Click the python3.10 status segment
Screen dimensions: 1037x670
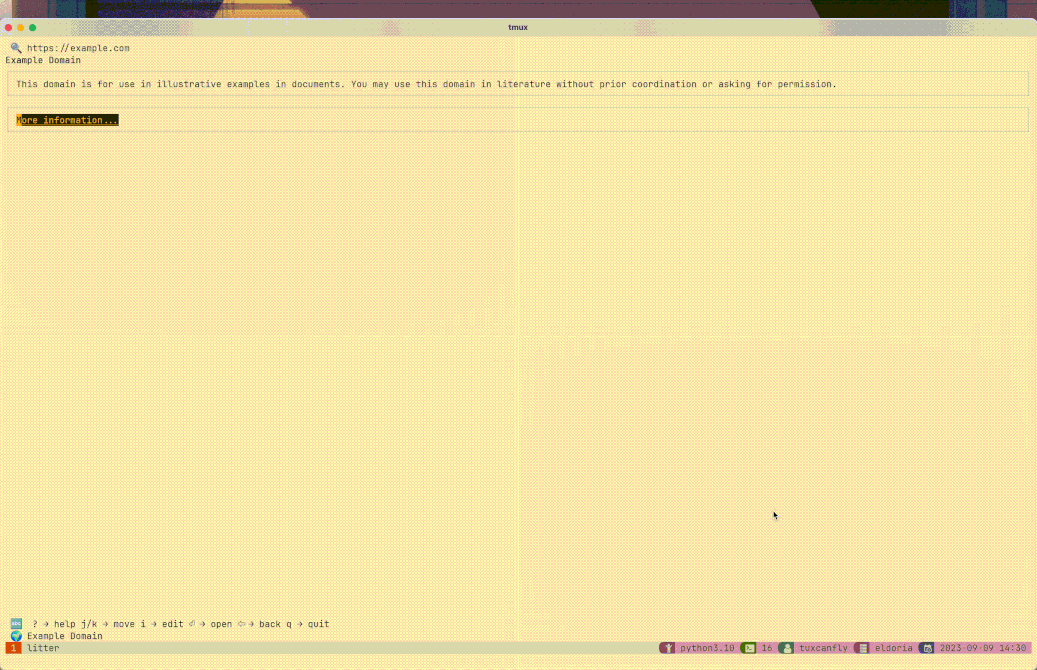pyautogui.click(x=707, y=648)
